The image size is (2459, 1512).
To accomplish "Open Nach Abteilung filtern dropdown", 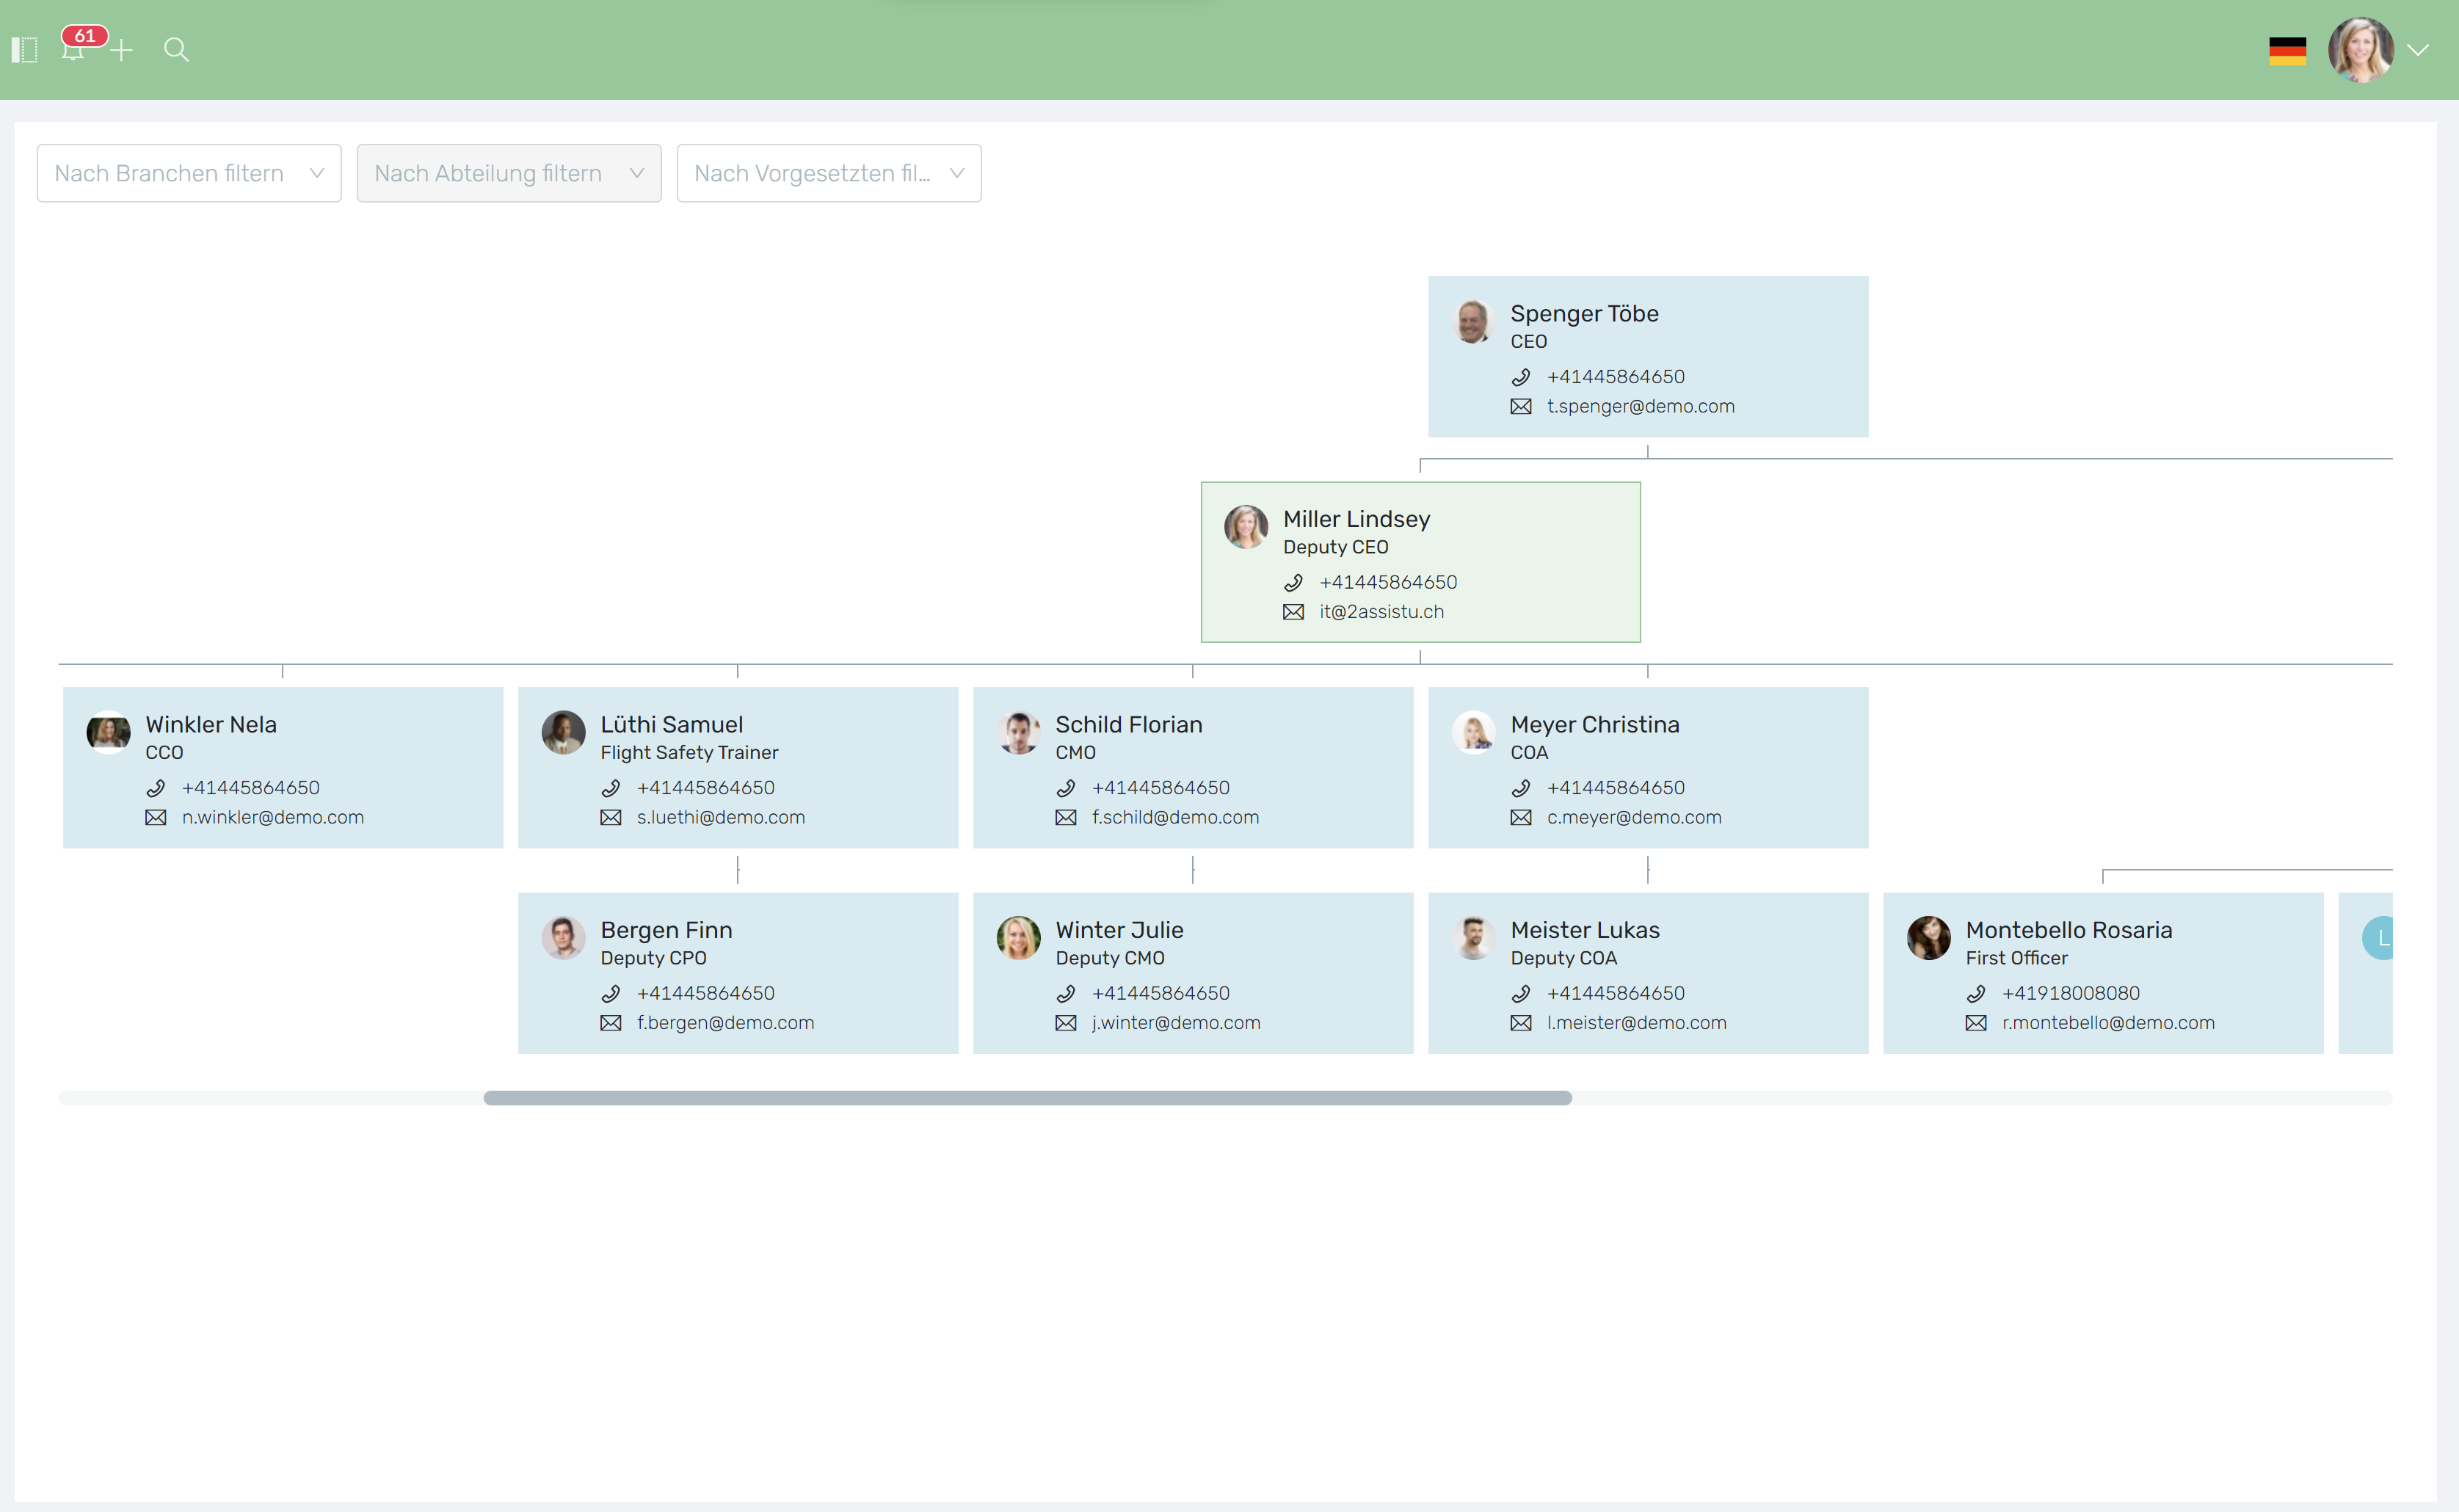I will (509, 173).
